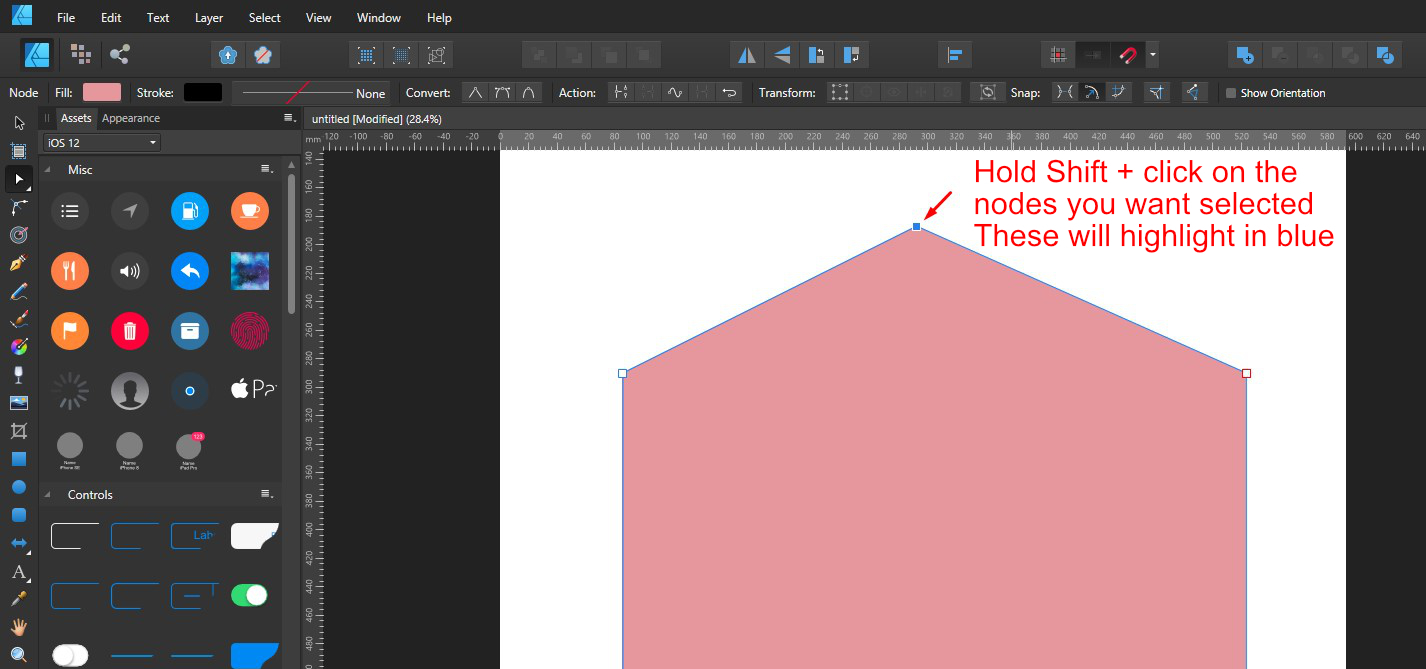The width and height of the screenshot is (1426, 669).
Task: Switch to Pixel Persona
Action: point(81,54)
